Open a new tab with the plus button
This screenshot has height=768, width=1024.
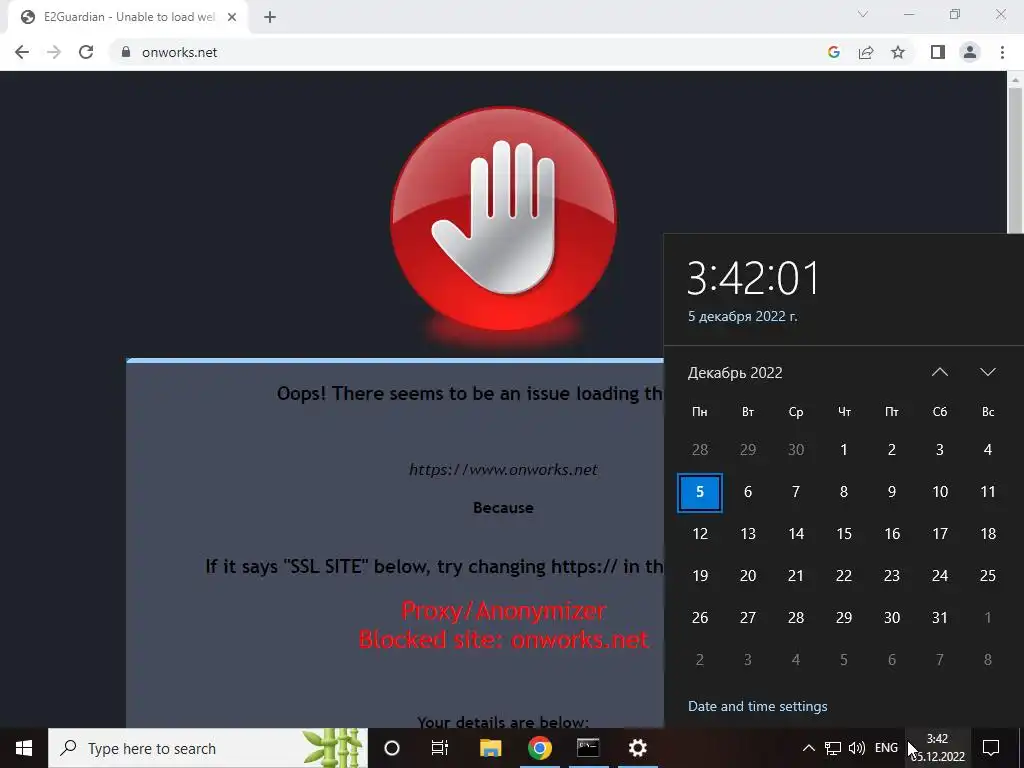270,17
